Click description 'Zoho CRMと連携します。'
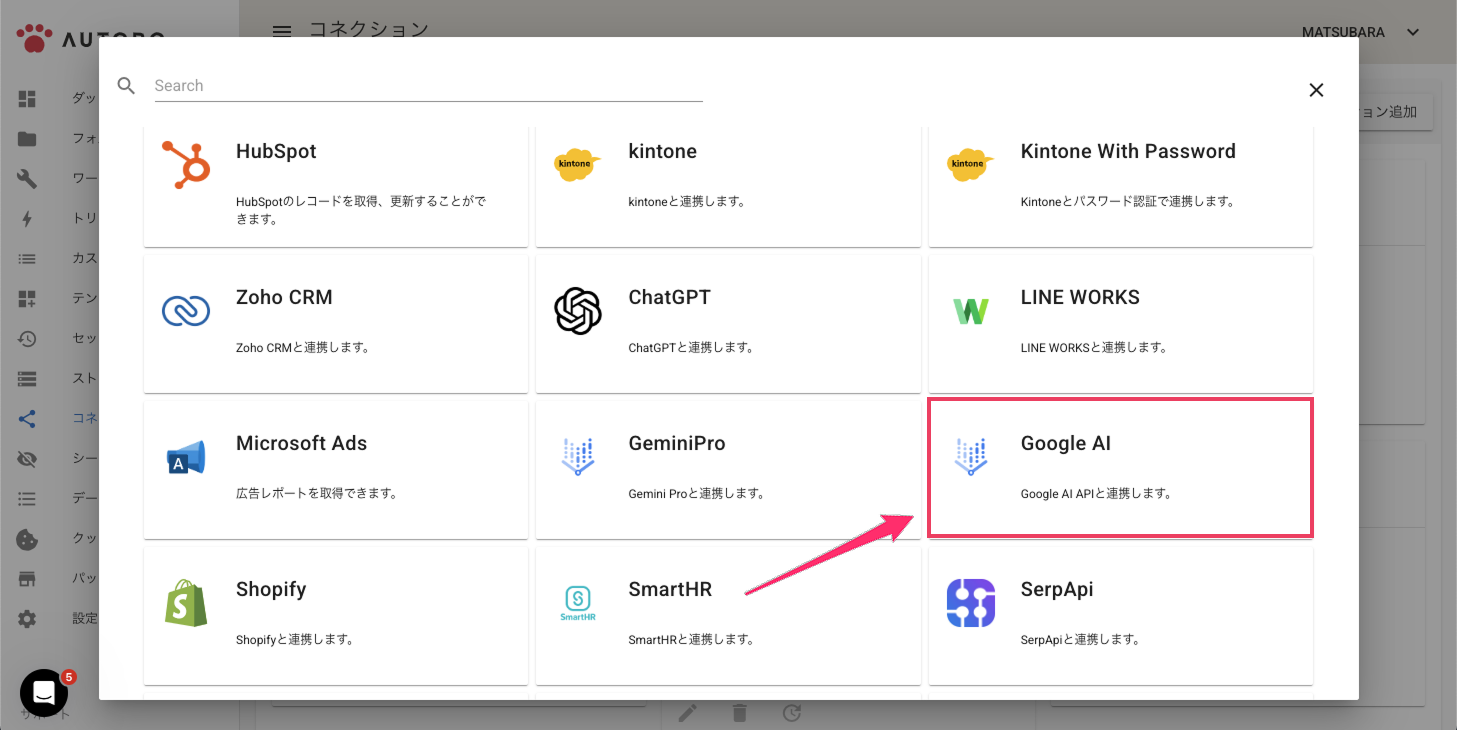This screenshot has width=1457, height=730. (x=302, y=348)
